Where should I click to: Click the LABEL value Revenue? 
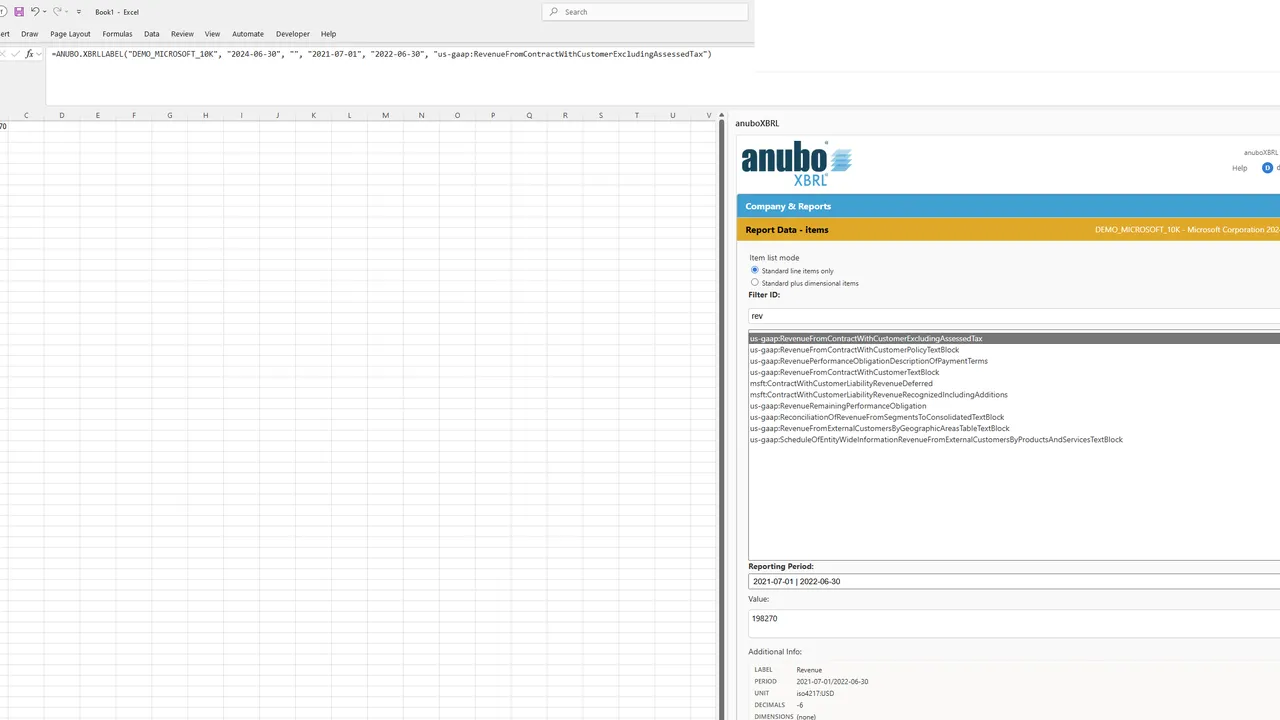(x=809, y=670)
